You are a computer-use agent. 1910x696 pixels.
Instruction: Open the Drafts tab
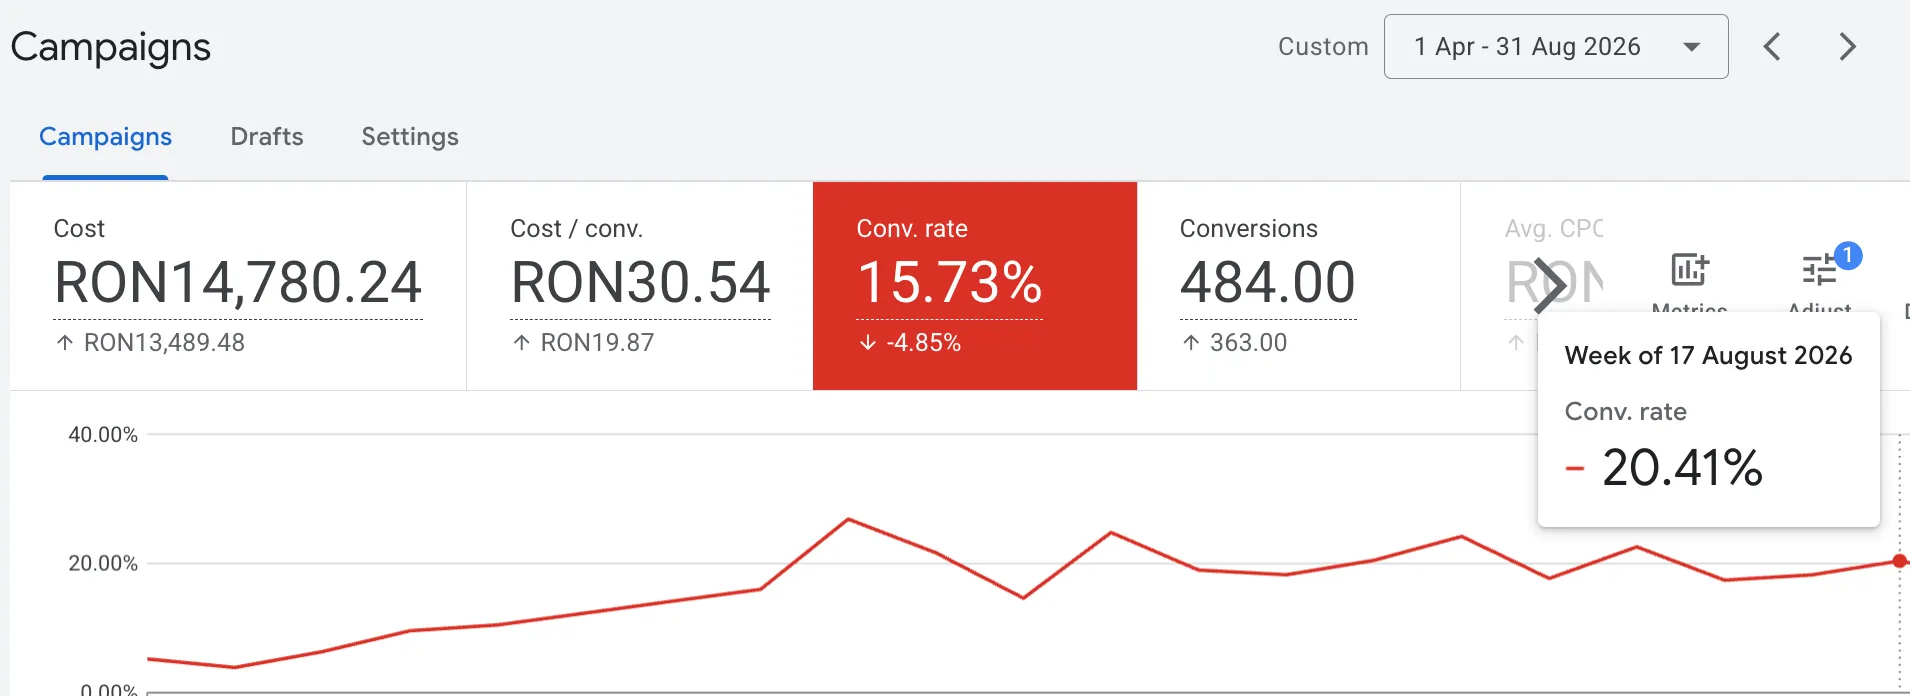point(267,137)
